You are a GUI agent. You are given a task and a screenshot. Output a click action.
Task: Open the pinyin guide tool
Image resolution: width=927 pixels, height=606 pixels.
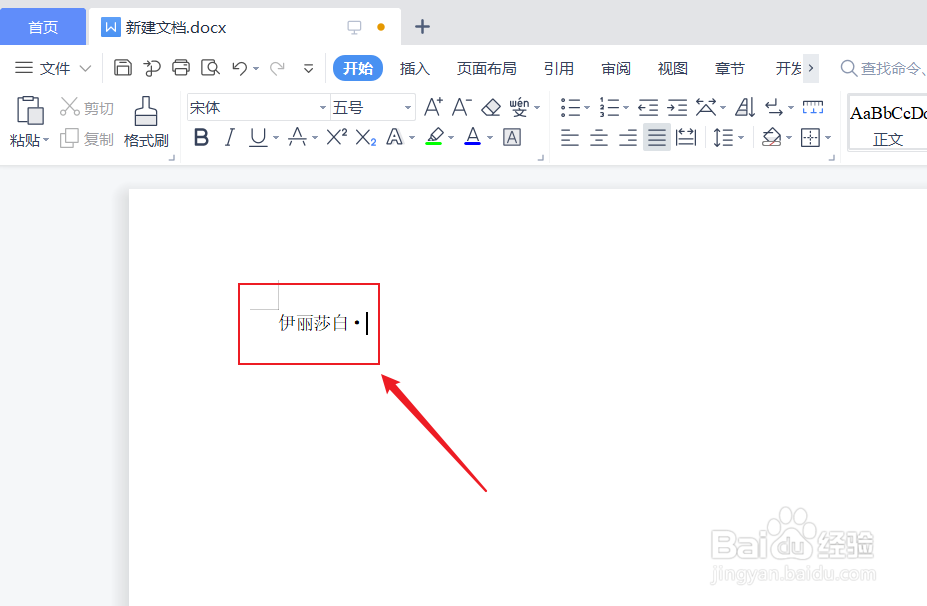coord(519,106)
